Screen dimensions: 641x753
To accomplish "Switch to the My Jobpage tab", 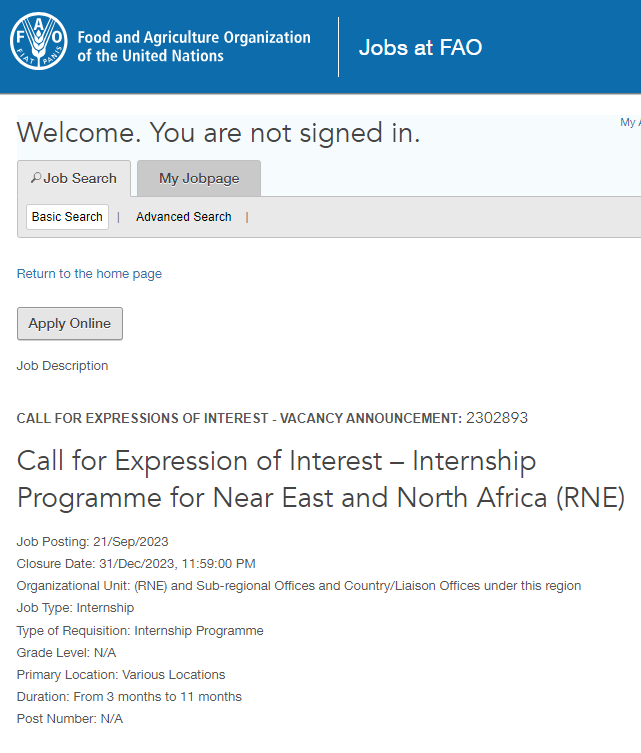I will click(199, 178).
